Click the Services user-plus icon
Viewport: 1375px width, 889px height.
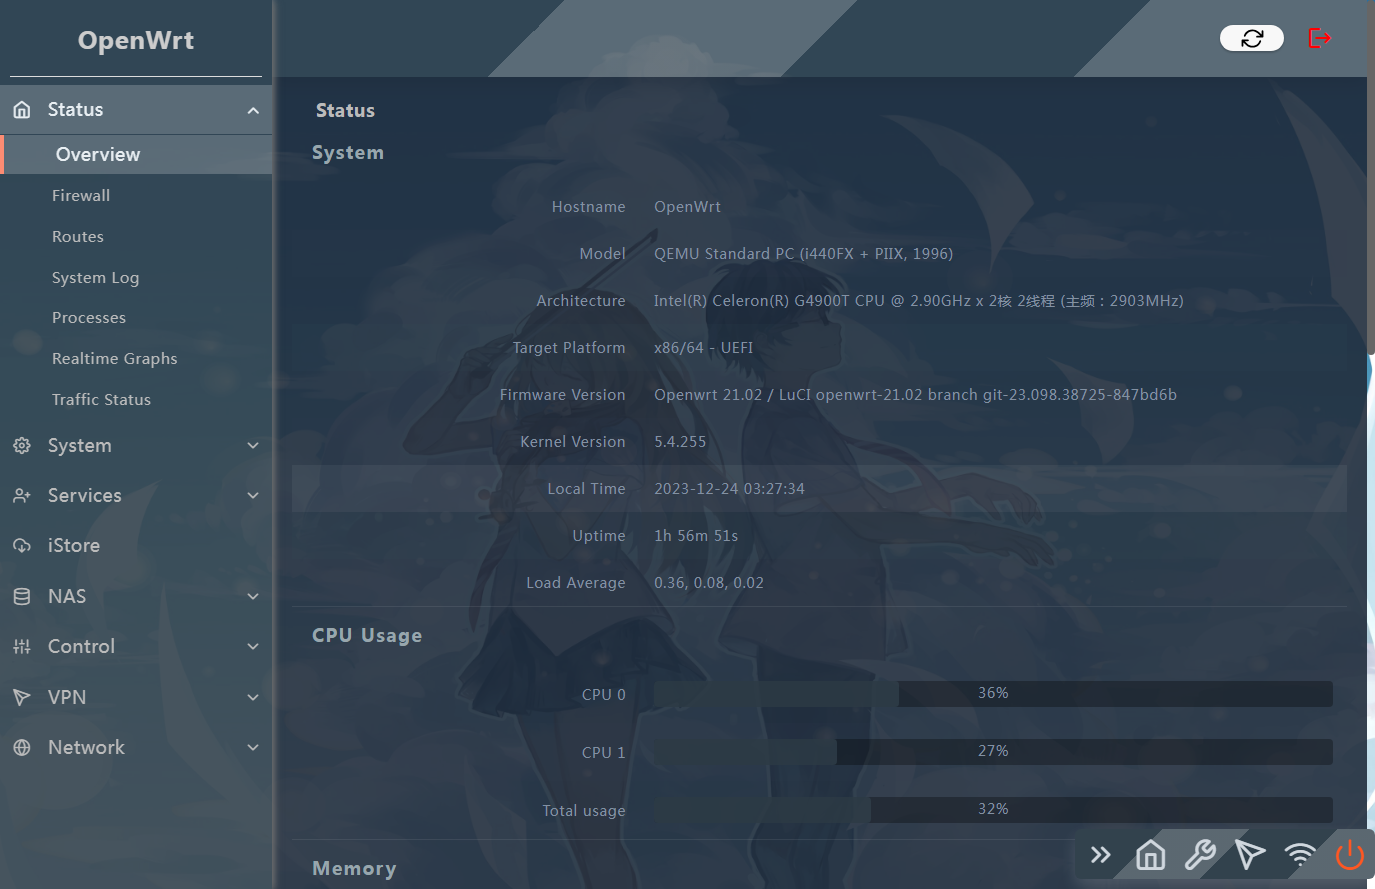[x=22, y=496]
